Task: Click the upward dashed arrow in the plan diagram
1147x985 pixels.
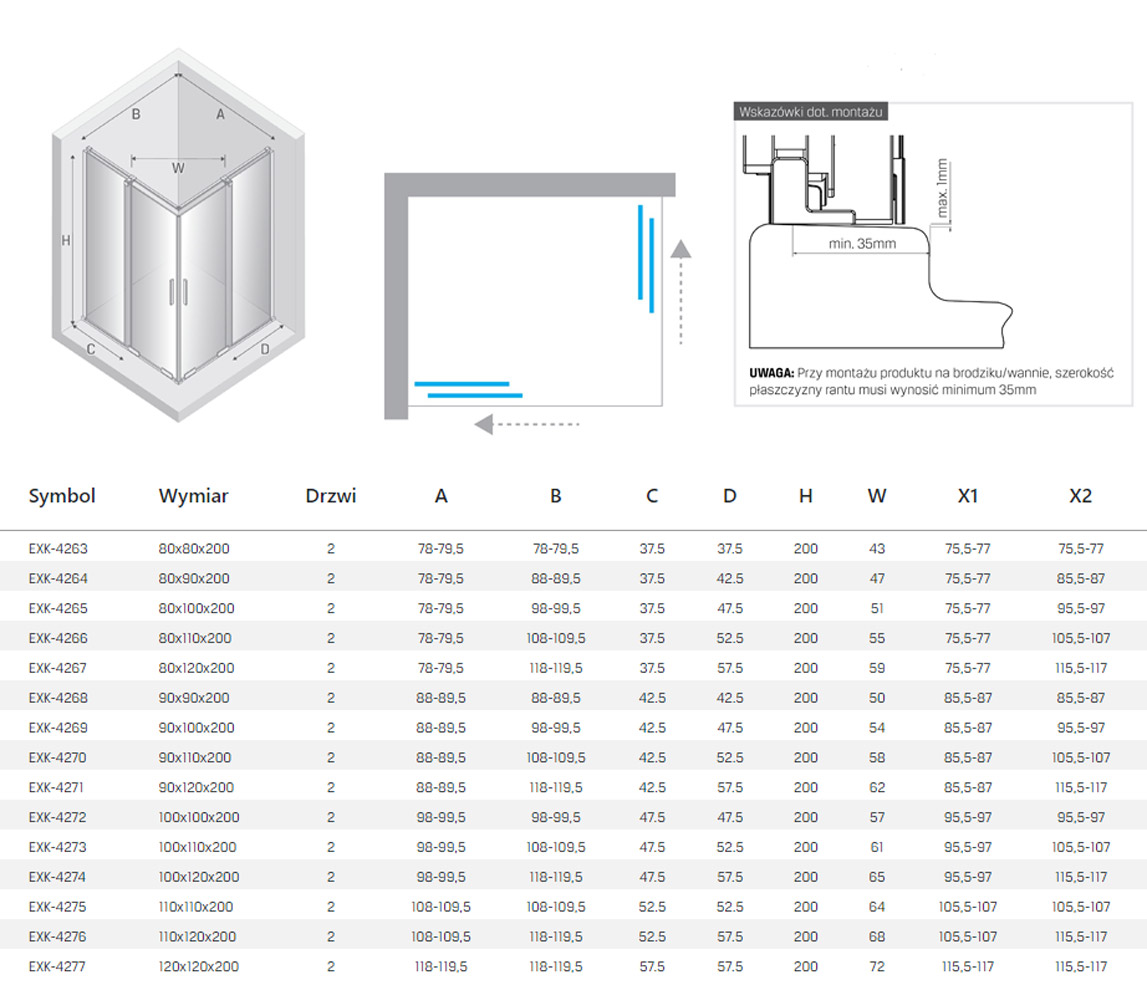Action: tap(680, 292)
